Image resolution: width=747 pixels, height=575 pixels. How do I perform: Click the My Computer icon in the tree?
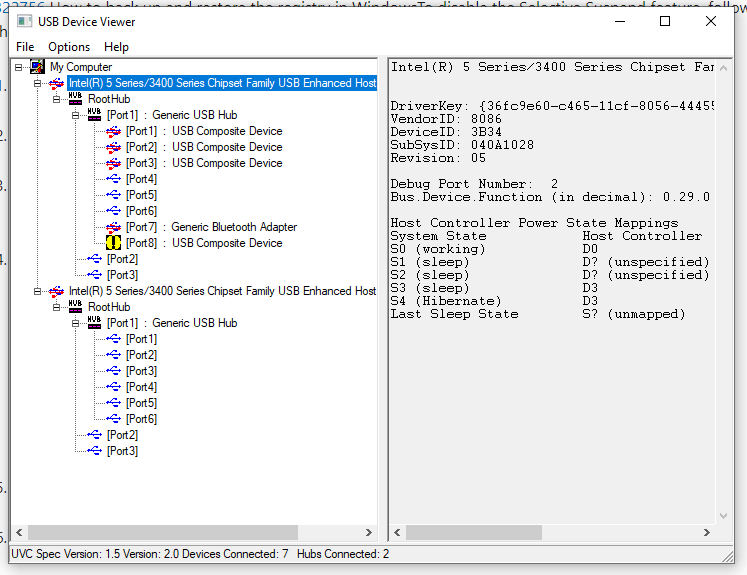pyautogui.click(x=37, y=67)
